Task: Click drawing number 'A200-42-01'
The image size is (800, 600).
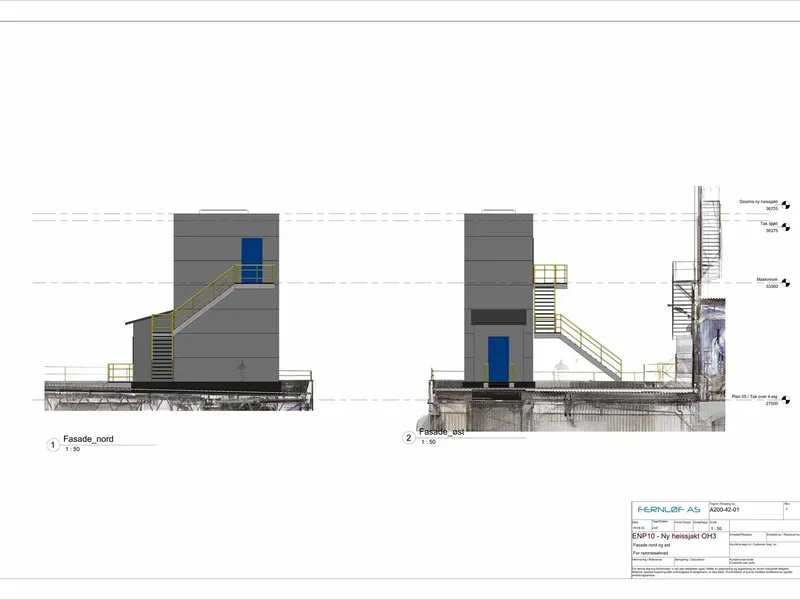Action: point(724,510)
